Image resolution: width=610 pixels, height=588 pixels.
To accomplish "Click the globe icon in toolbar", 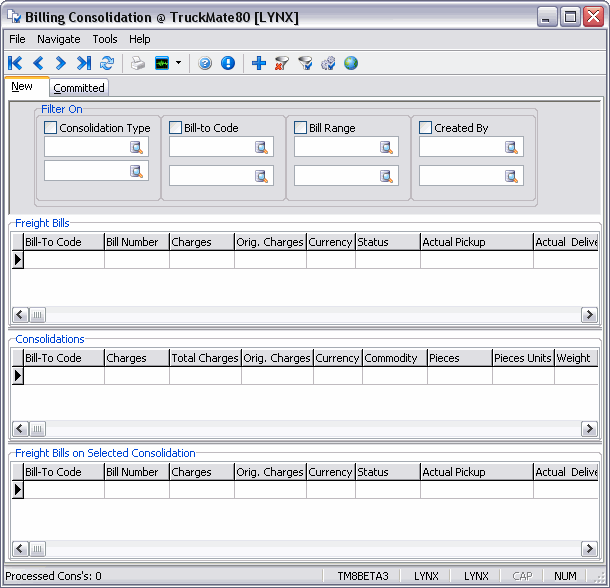I will [x=351, y=63].
